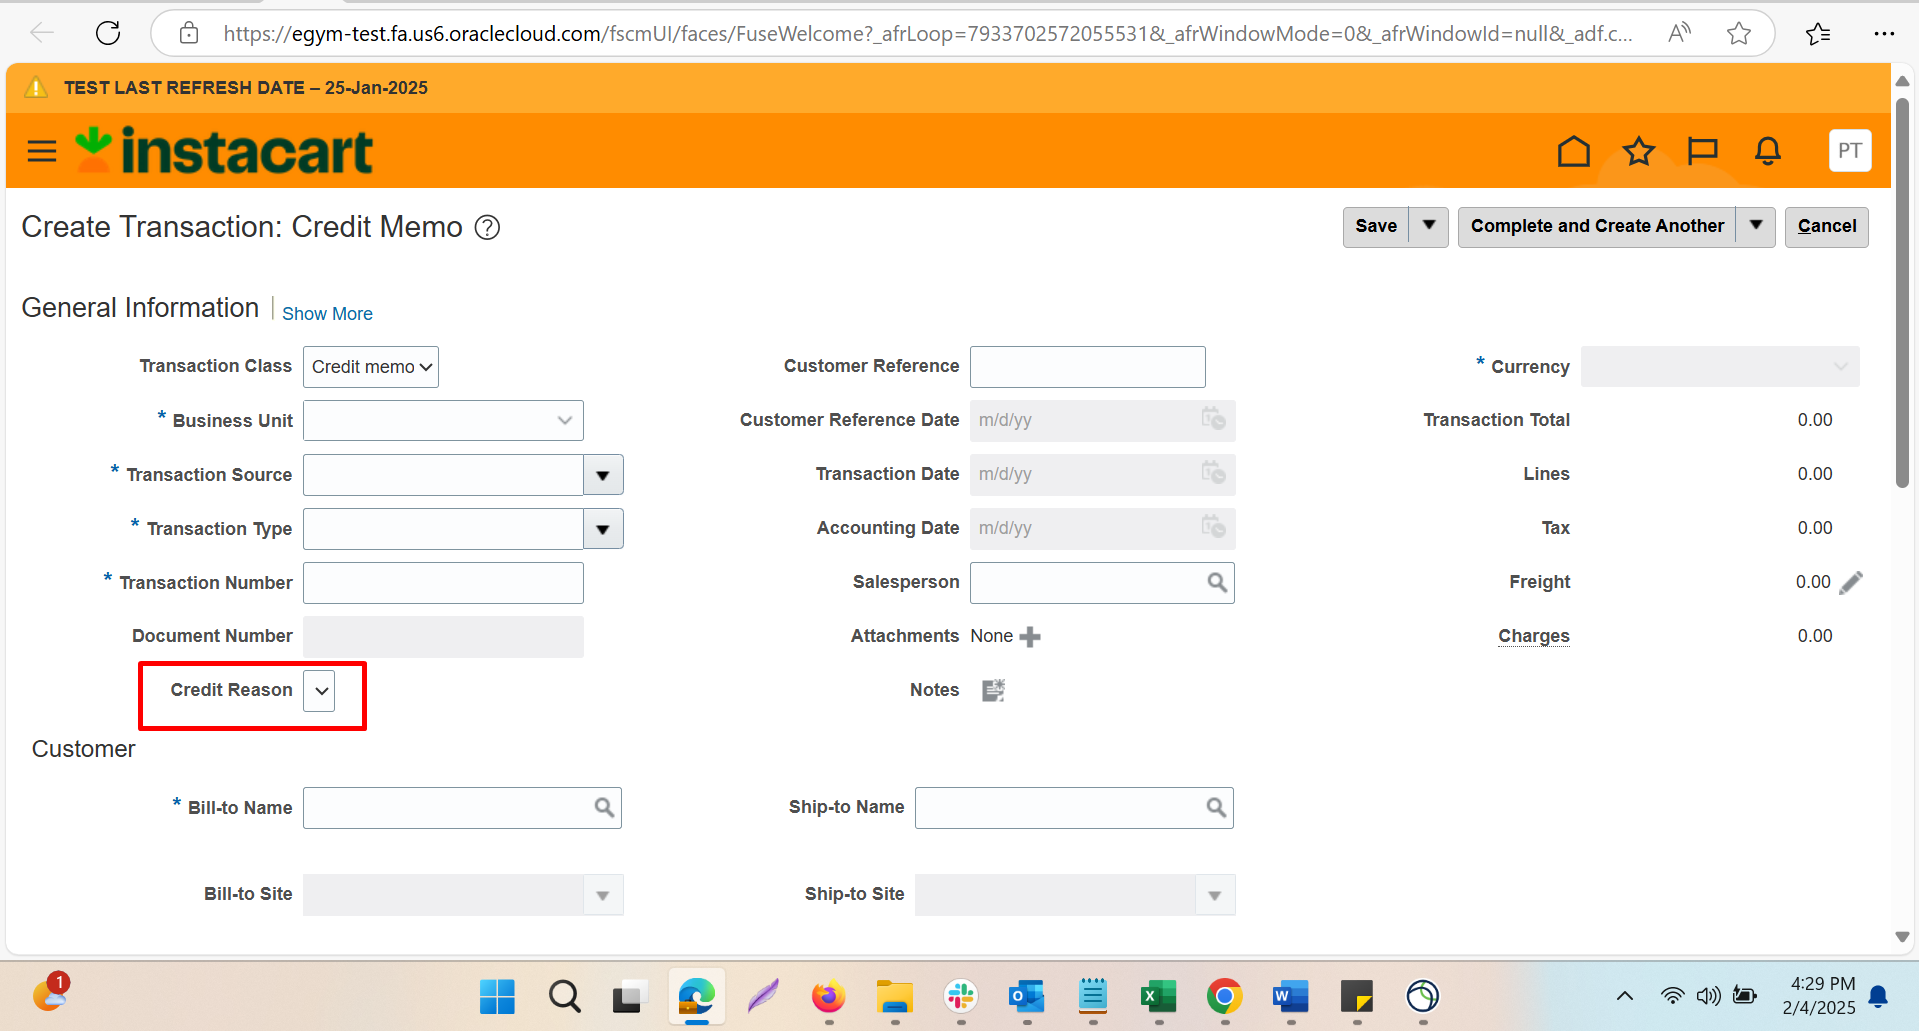Click the Cancel button

1826,226
